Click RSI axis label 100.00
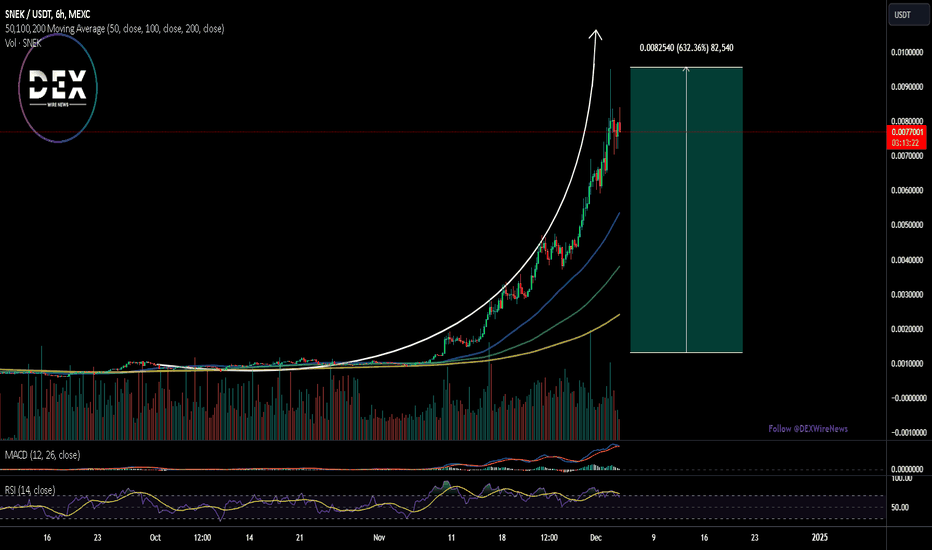932x550 pixels. (x=902, y=478)
